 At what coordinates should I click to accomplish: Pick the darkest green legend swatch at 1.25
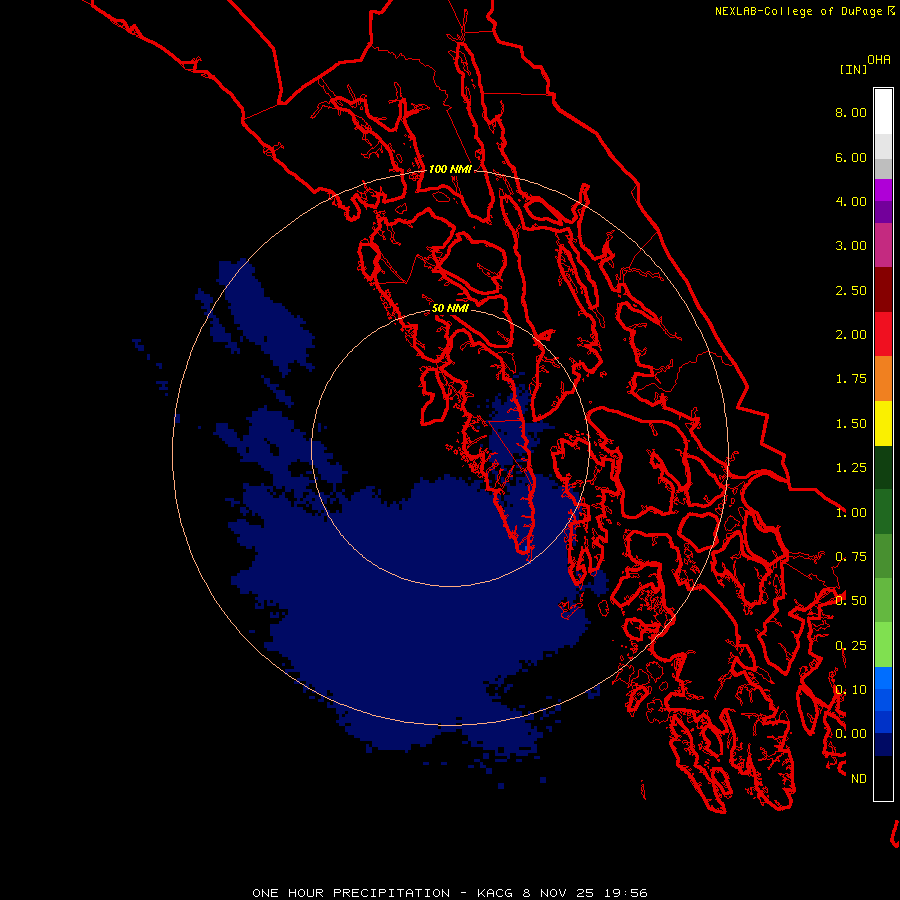pos(883,467)
